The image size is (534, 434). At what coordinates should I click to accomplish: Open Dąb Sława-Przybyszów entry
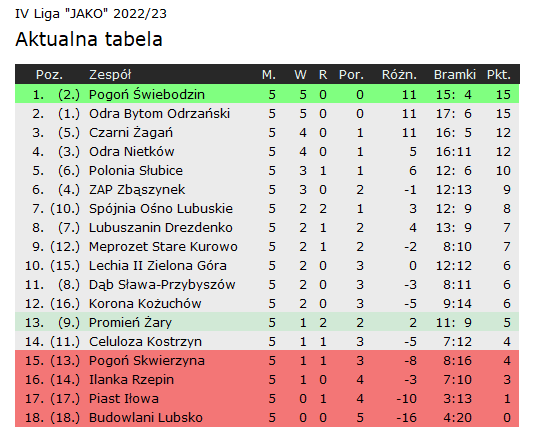pyautogui.click(x=267, y=285)
